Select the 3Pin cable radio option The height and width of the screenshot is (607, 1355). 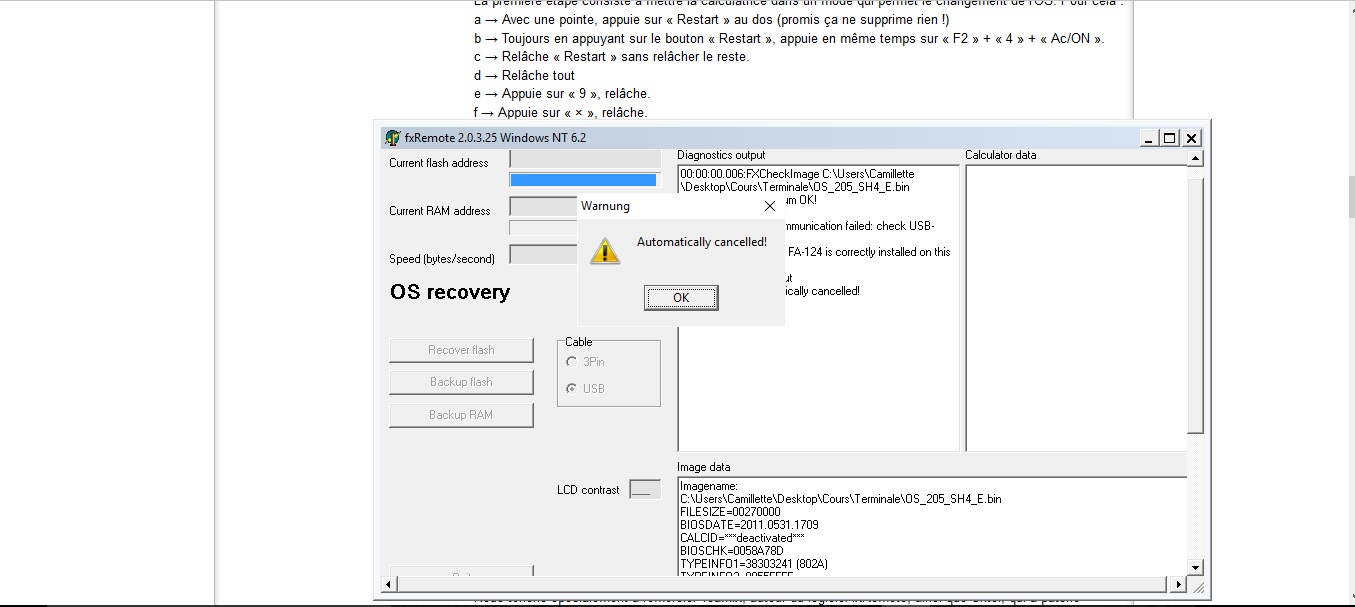click(x=571, y=362)
